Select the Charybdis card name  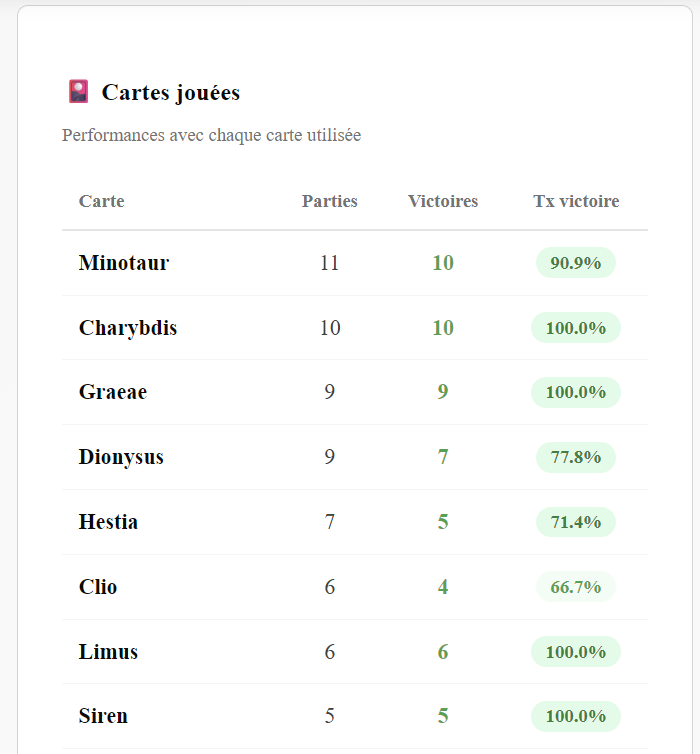[128, 328]
